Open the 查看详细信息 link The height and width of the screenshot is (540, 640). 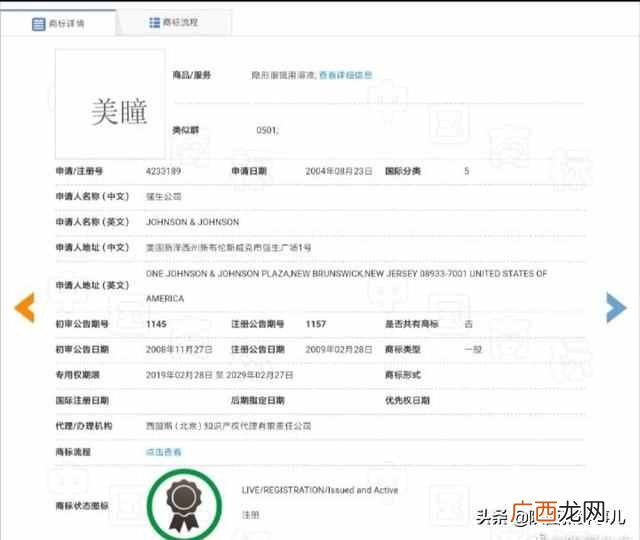click(345, 75)
